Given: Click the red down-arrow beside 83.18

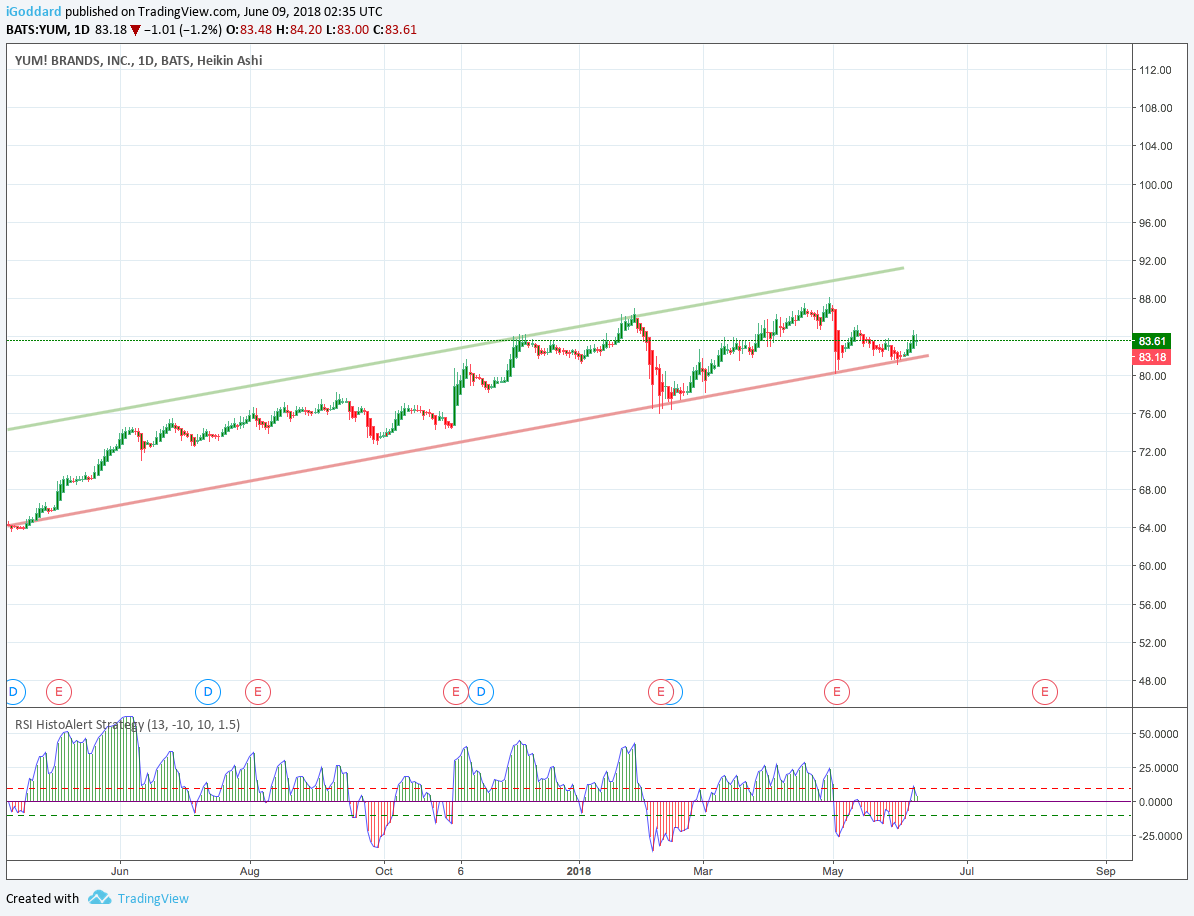Looking at the screenshot, I should [x=135, y=30].
